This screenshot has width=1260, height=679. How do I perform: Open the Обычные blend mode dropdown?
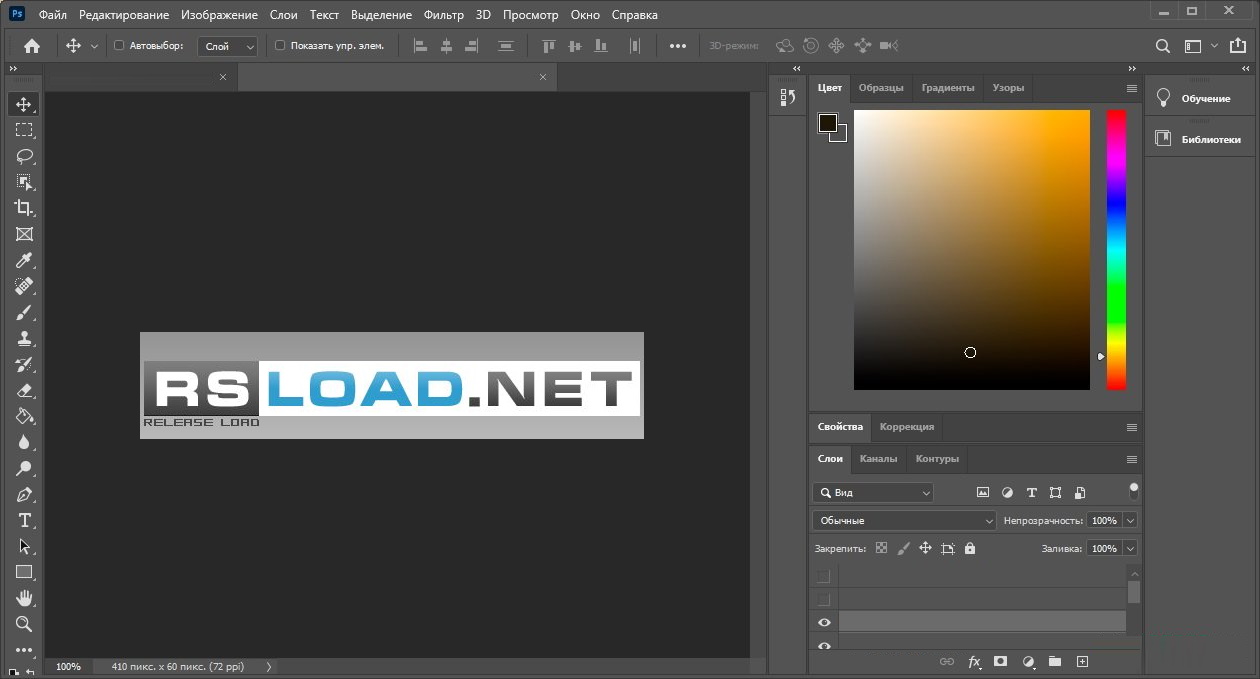point(905,521)
